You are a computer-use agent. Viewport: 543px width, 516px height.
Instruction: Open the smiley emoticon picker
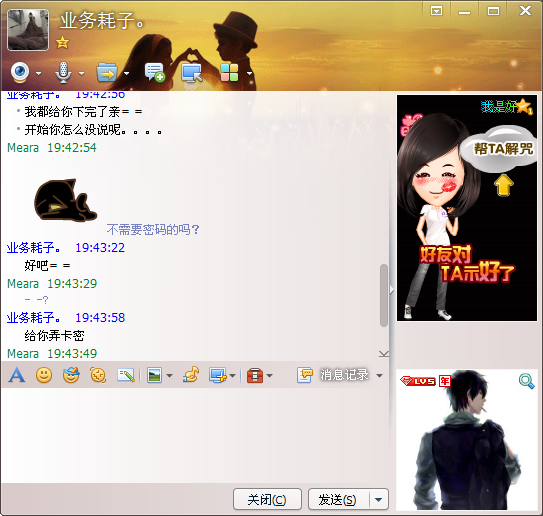point(44,375)
